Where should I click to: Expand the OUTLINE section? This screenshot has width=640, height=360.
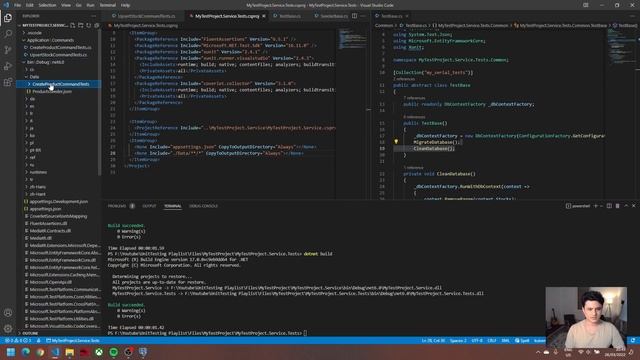[x=29, y=333]
